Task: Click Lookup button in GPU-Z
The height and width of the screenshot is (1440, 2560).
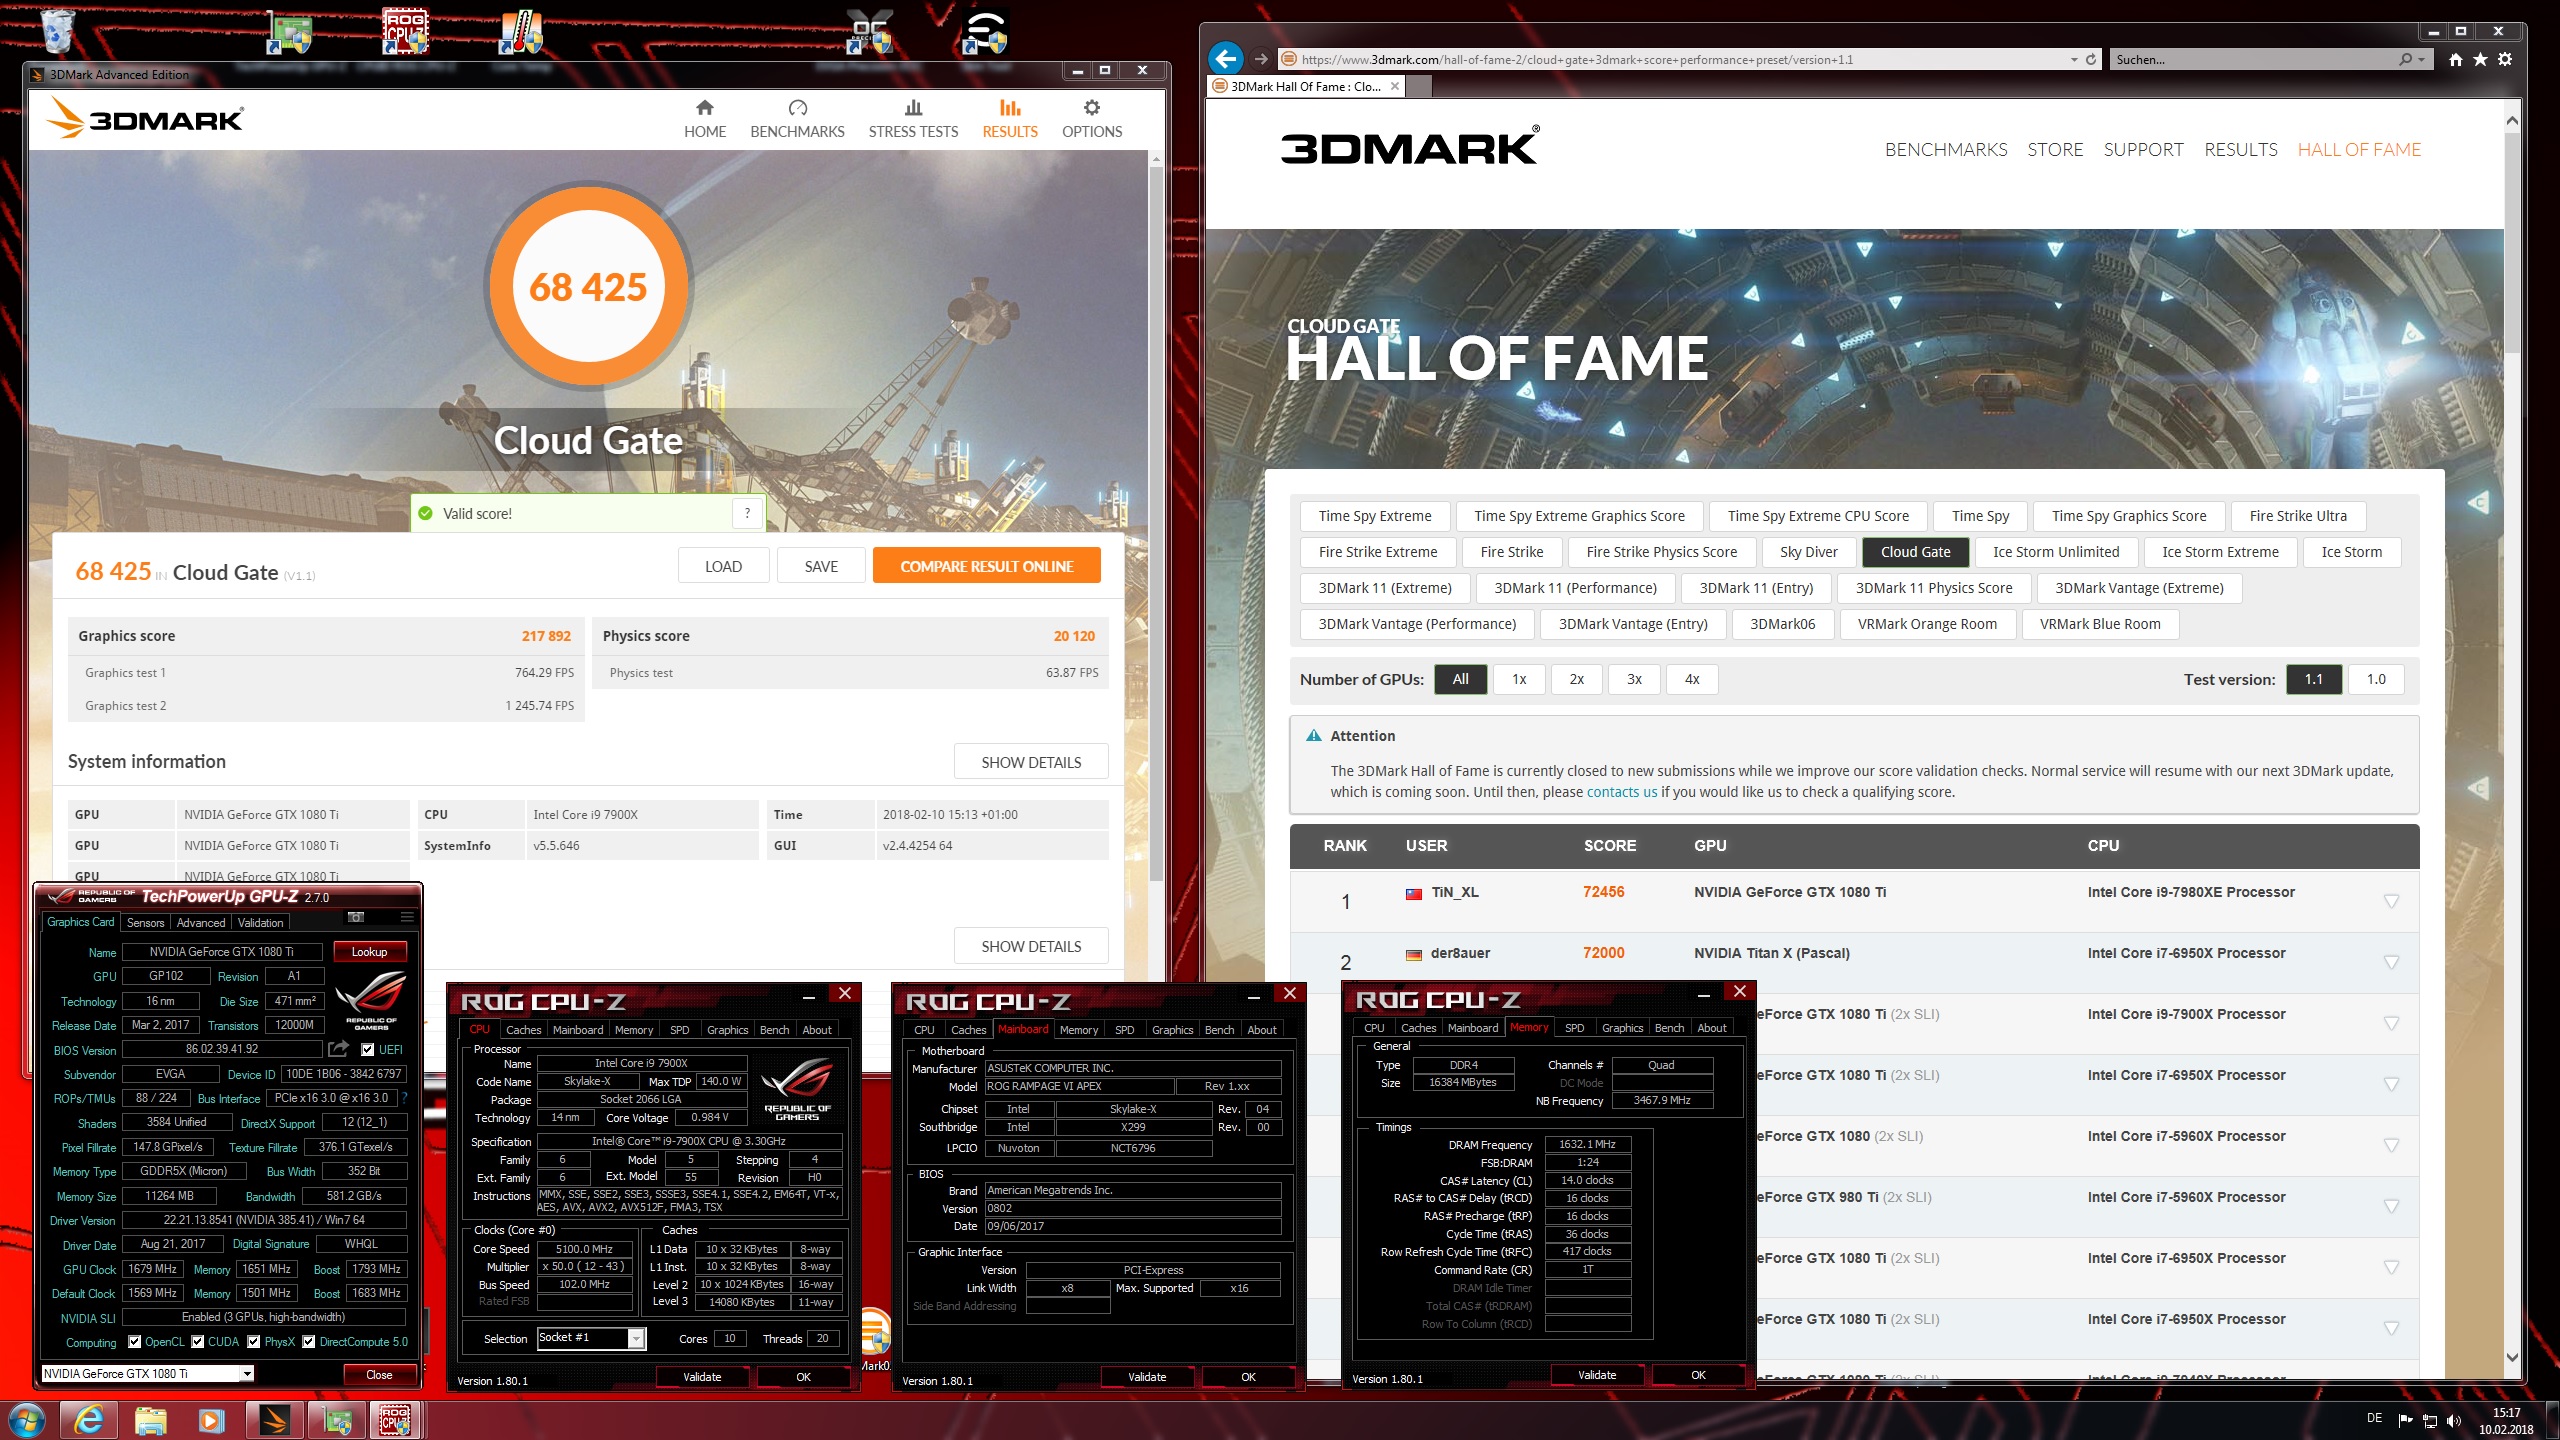Action: pos(369,951)
